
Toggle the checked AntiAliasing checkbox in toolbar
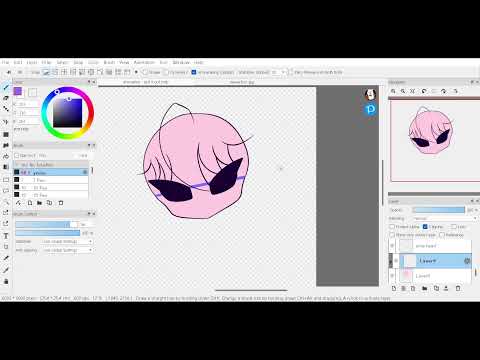[x=194, y=72]
